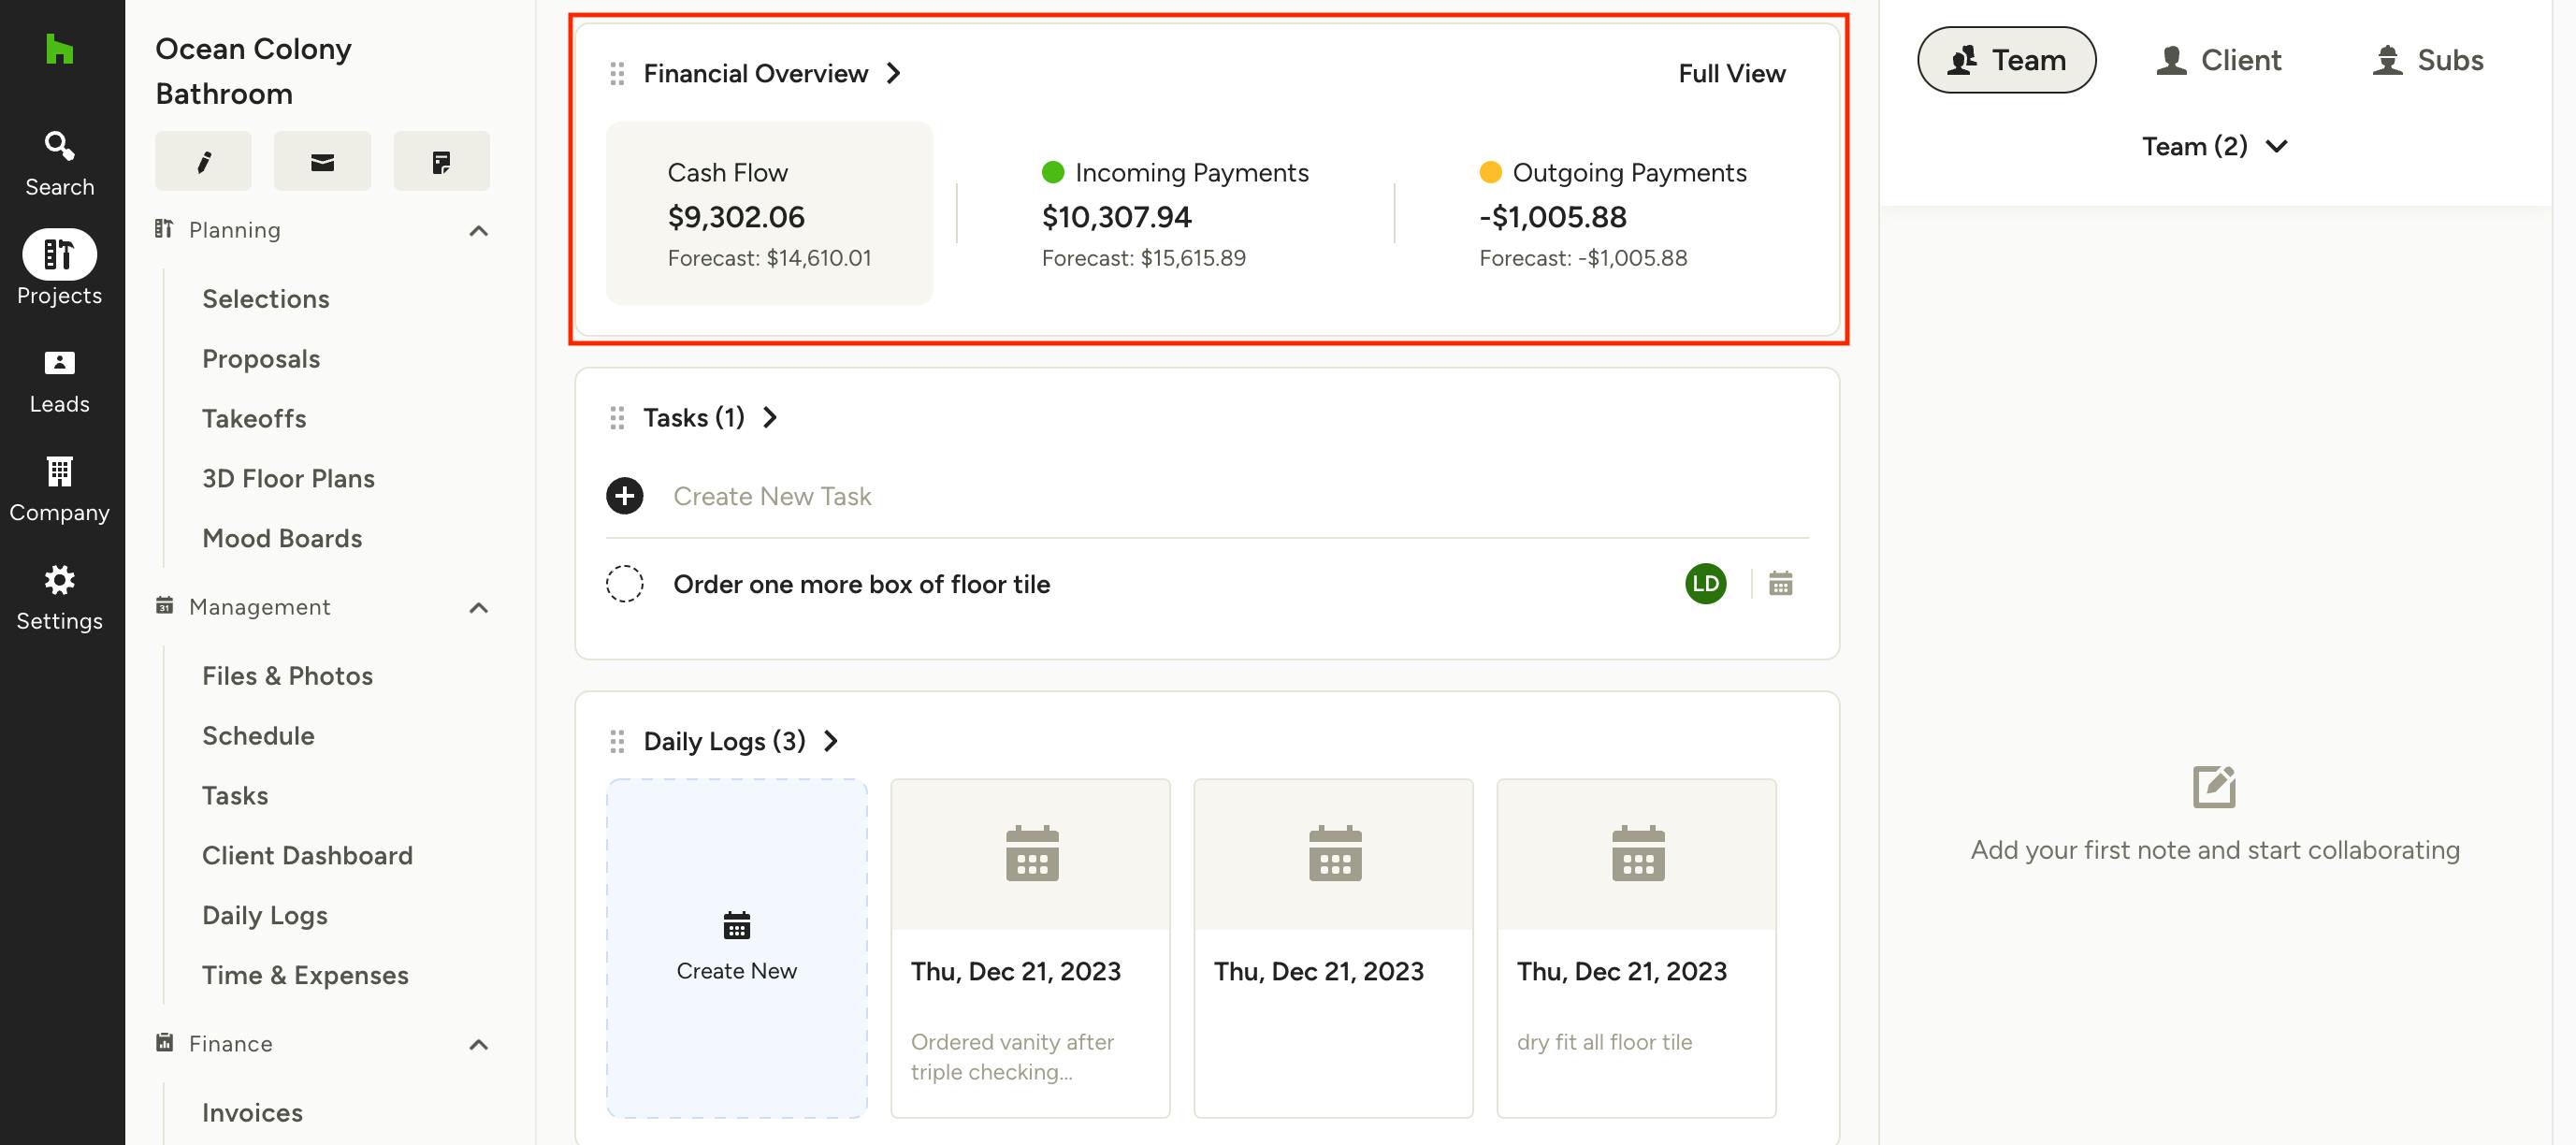Click the task title 'Order one more box of floor tile'
The height and width of the screenshot is (1145, 2576).
[861, 584]
